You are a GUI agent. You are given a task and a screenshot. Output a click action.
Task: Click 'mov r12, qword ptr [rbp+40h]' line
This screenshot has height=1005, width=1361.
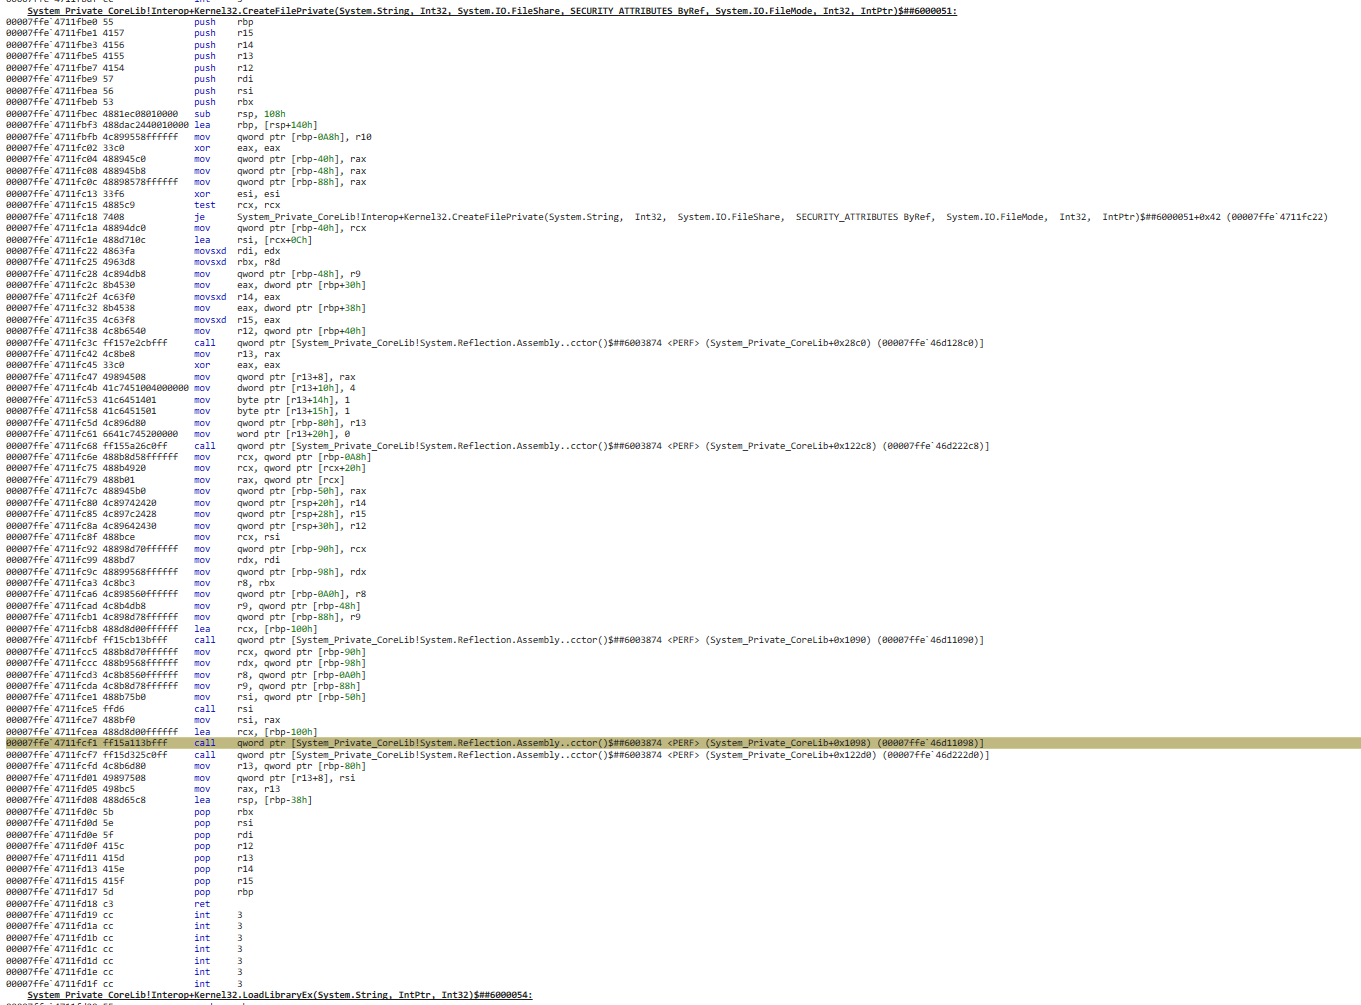coord(186,331)
